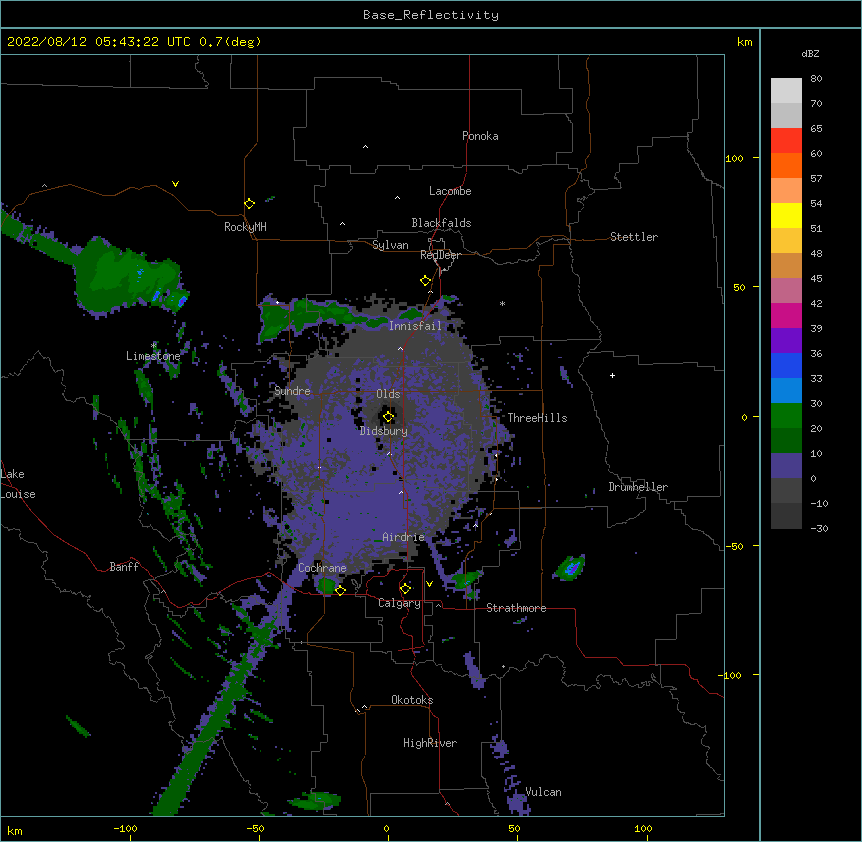Click the -50 tick label on the right axis
The image size is (862, 842).
(x=734, y=546)
